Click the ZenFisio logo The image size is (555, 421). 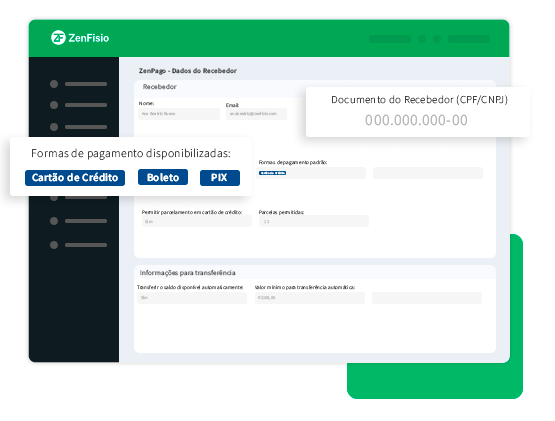coord(80,38)
